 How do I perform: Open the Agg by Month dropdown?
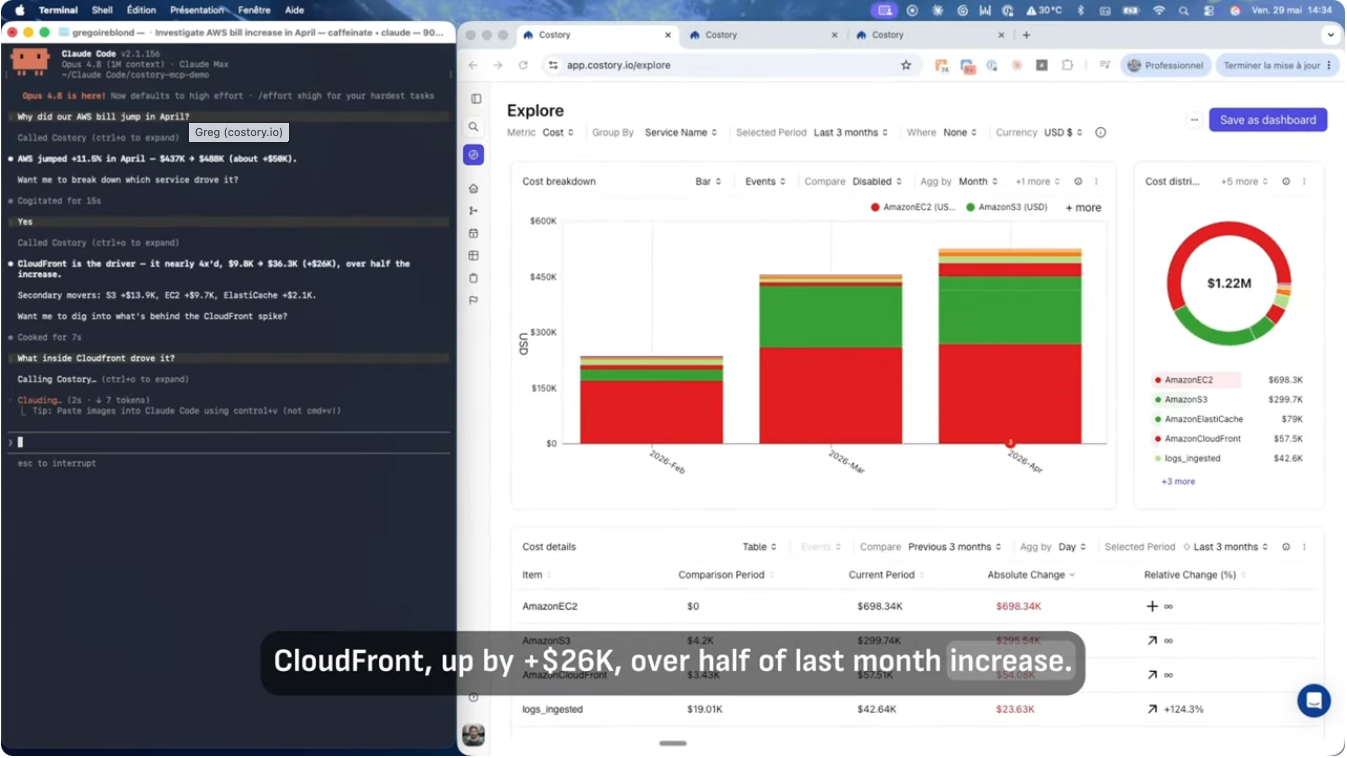(979, 182)
